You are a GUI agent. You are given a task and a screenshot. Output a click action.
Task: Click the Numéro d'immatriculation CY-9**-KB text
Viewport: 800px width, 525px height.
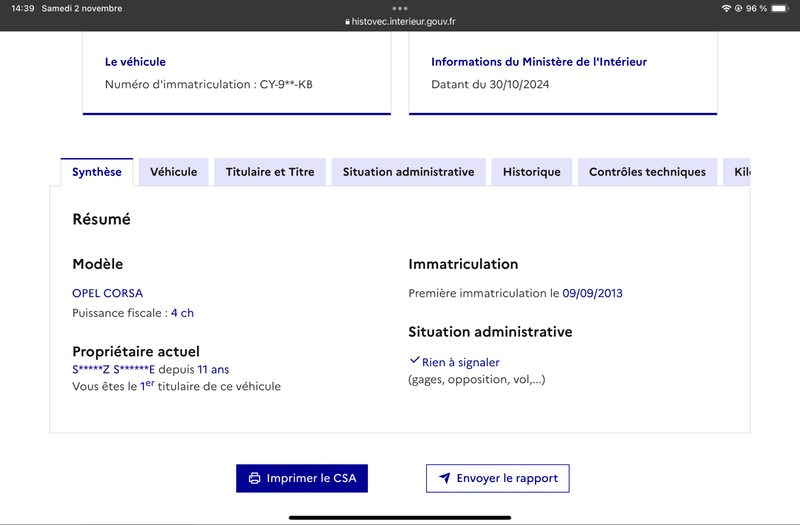pyautogui.click(x=209, y=84)
